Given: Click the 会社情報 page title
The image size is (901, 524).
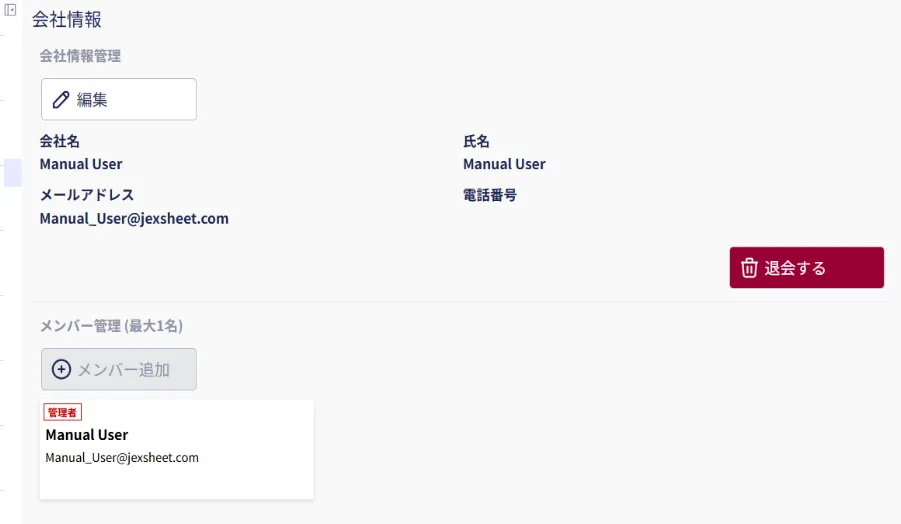Looking at the screenshot, I should coord(67,20).
